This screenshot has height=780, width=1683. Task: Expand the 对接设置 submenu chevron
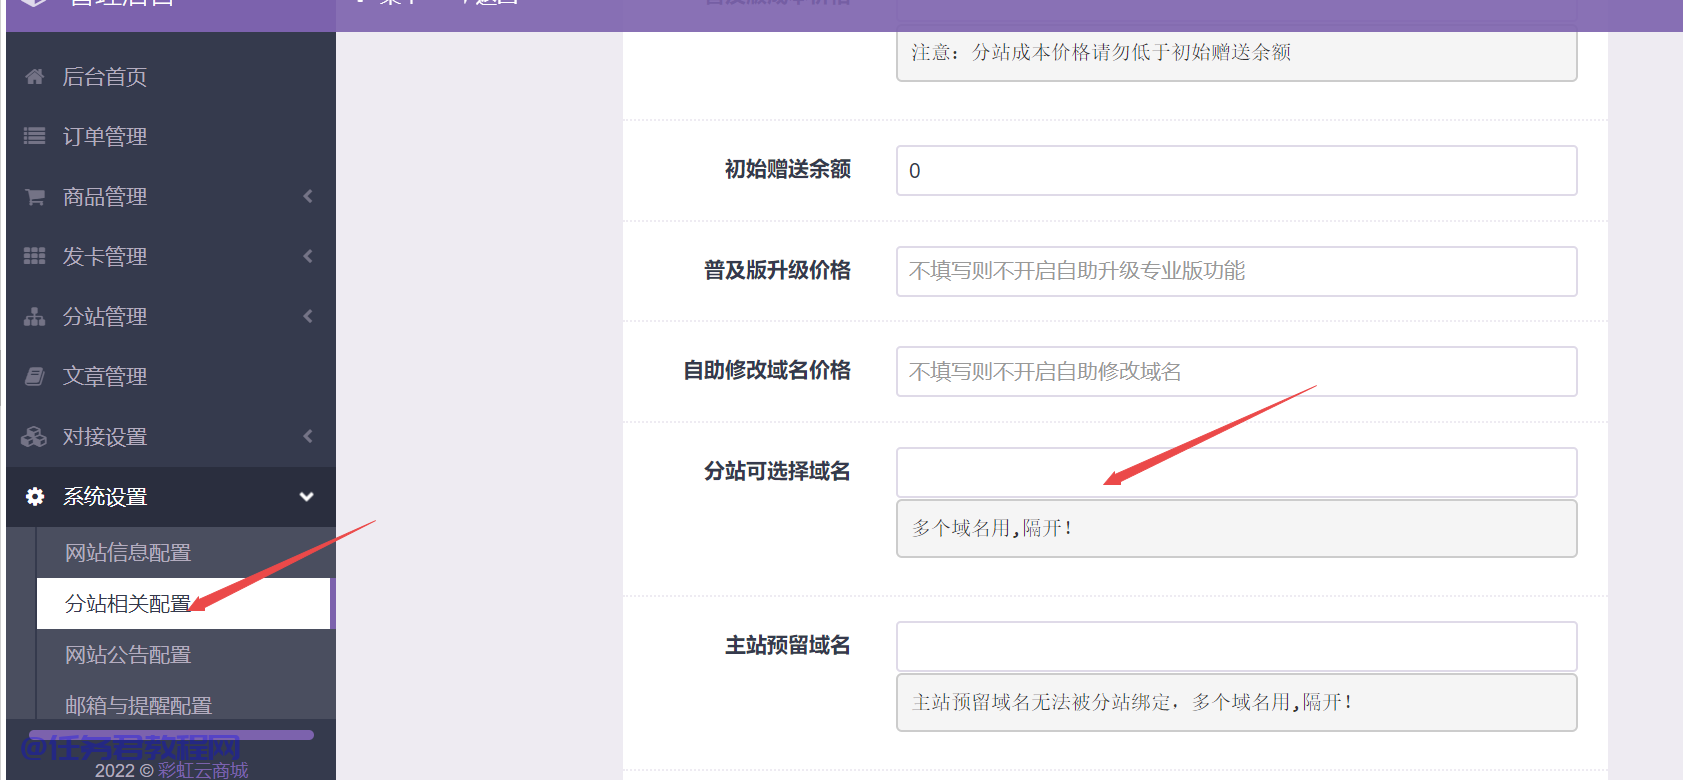coord(308,437)
